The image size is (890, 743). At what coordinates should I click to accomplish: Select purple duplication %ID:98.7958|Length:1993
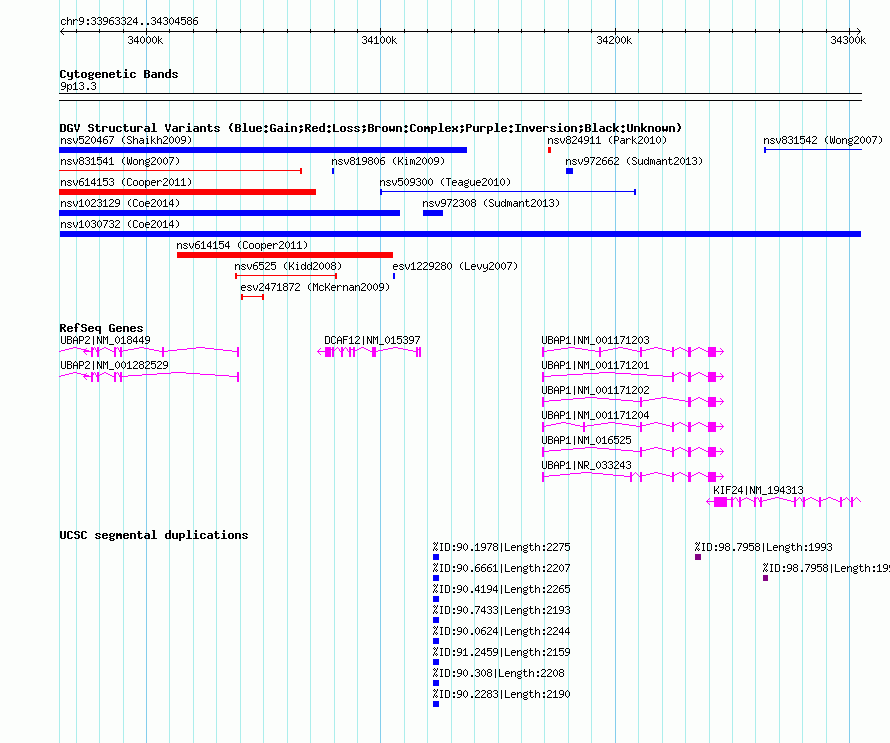[x=763, y=547]
